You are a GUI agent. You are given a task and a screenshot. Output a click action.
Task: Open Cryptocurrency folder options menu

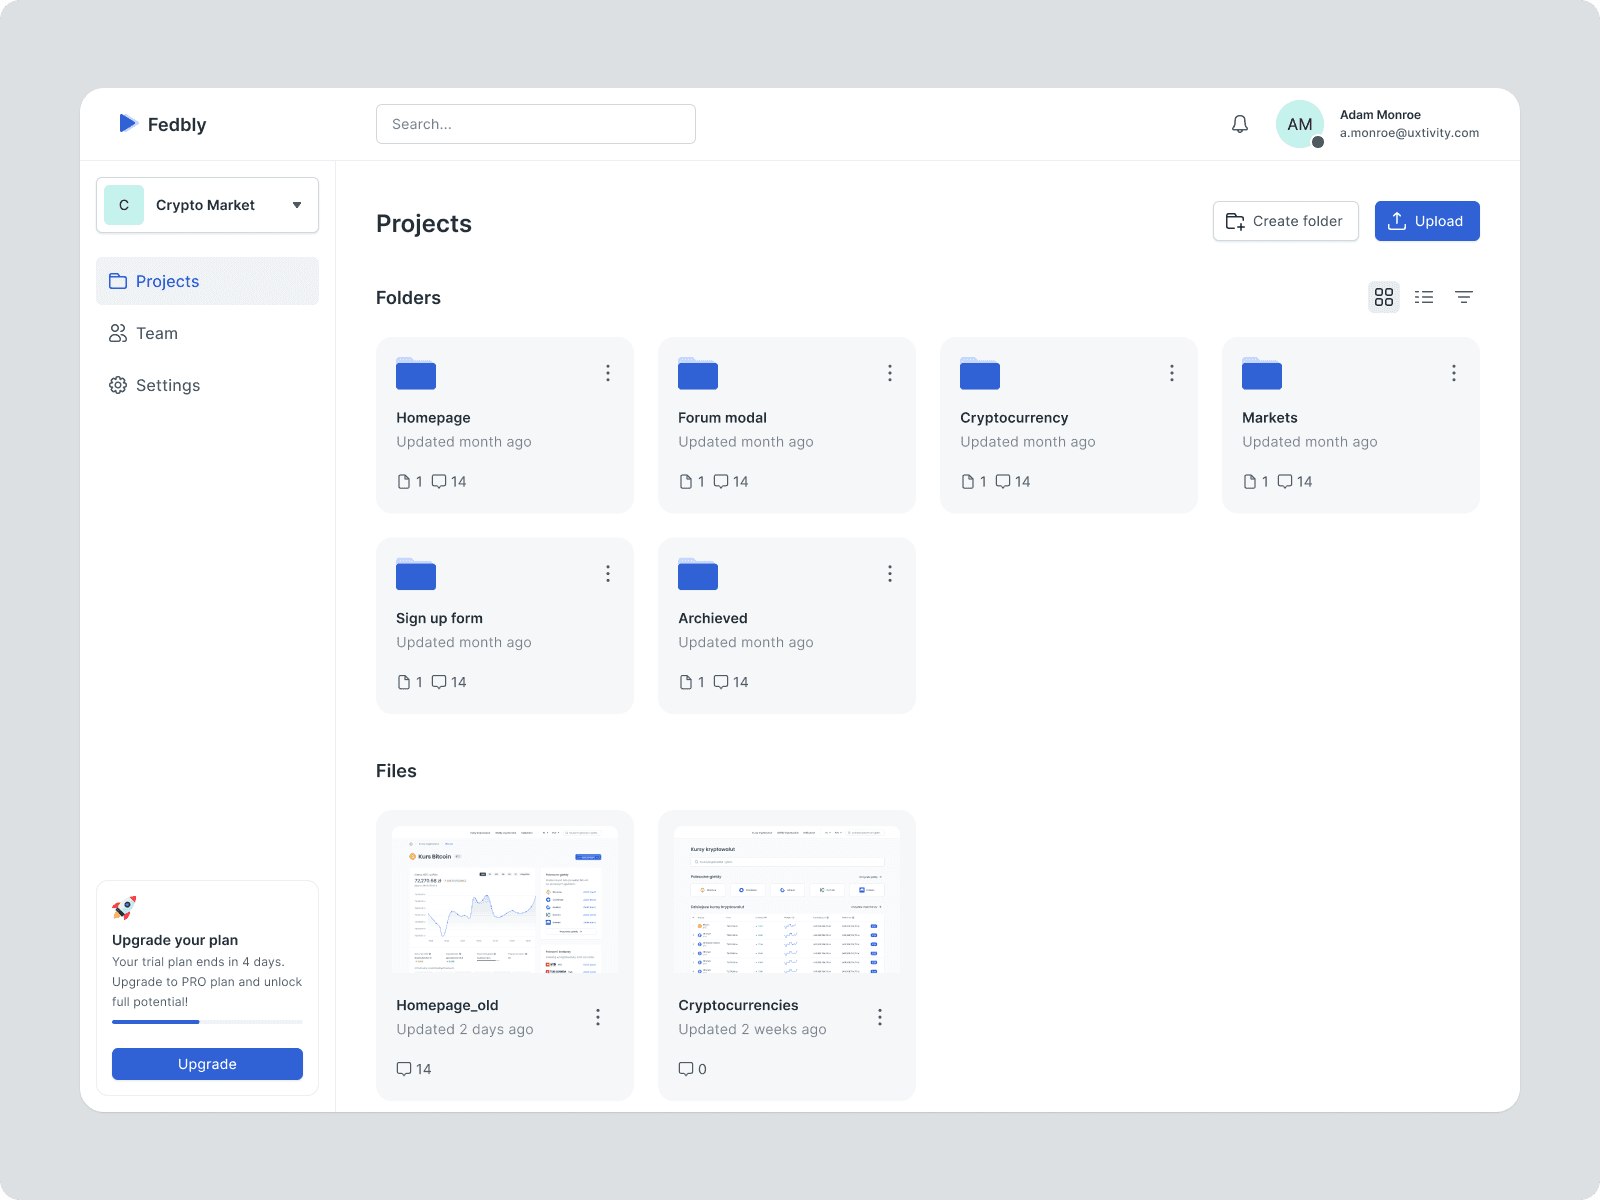pyautogui.click(x=1172, y=373)
